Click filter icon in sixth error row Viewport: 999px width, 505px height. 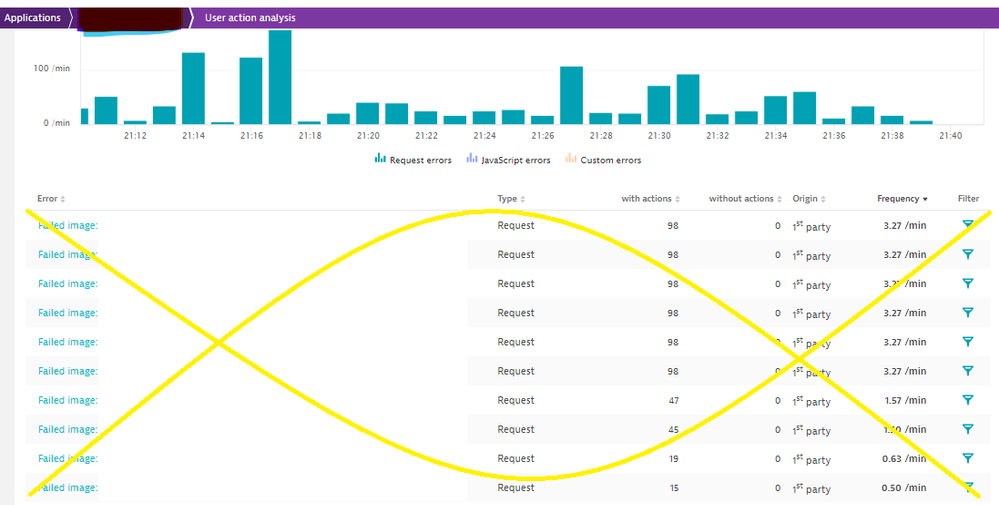click(967, 371)
